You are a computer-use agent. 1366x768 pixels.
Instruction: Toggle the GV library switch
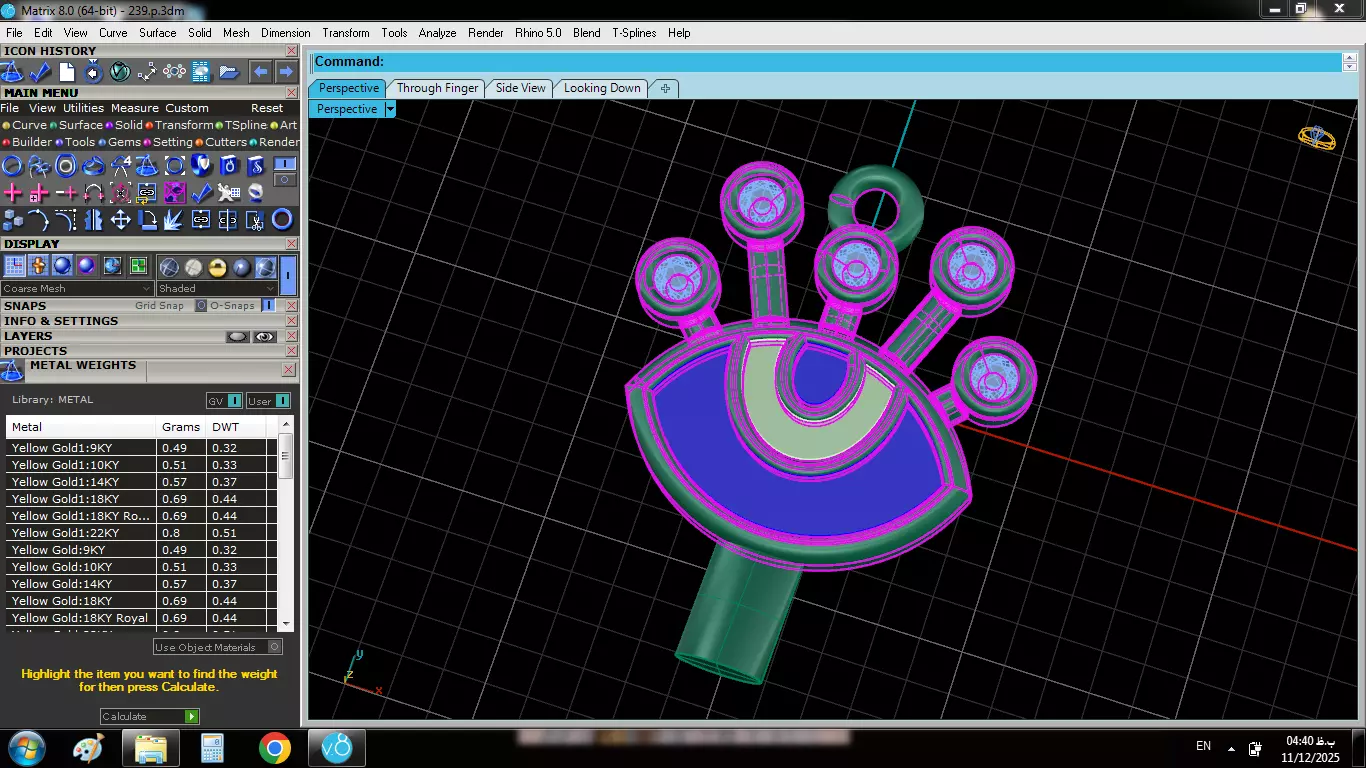(224, 401)
